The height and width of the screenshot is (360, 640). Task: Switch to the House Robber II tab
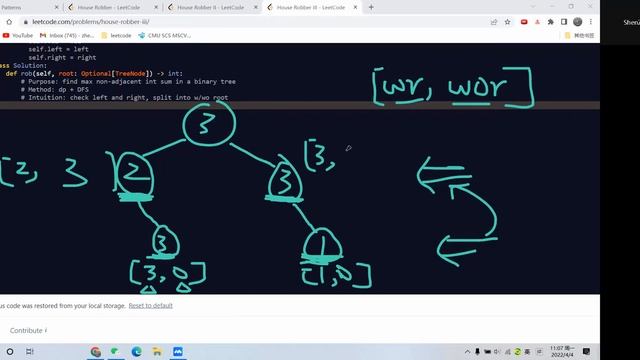[210, 7]
